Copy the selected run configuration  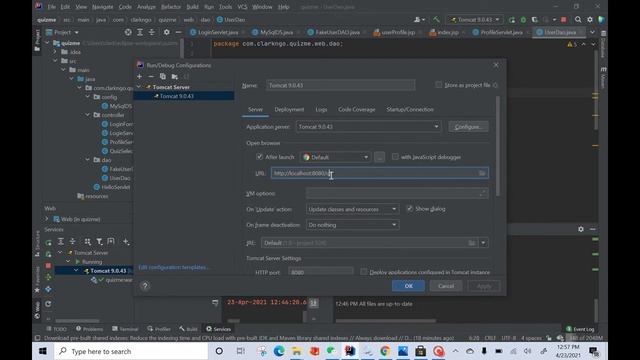[163, 77]
